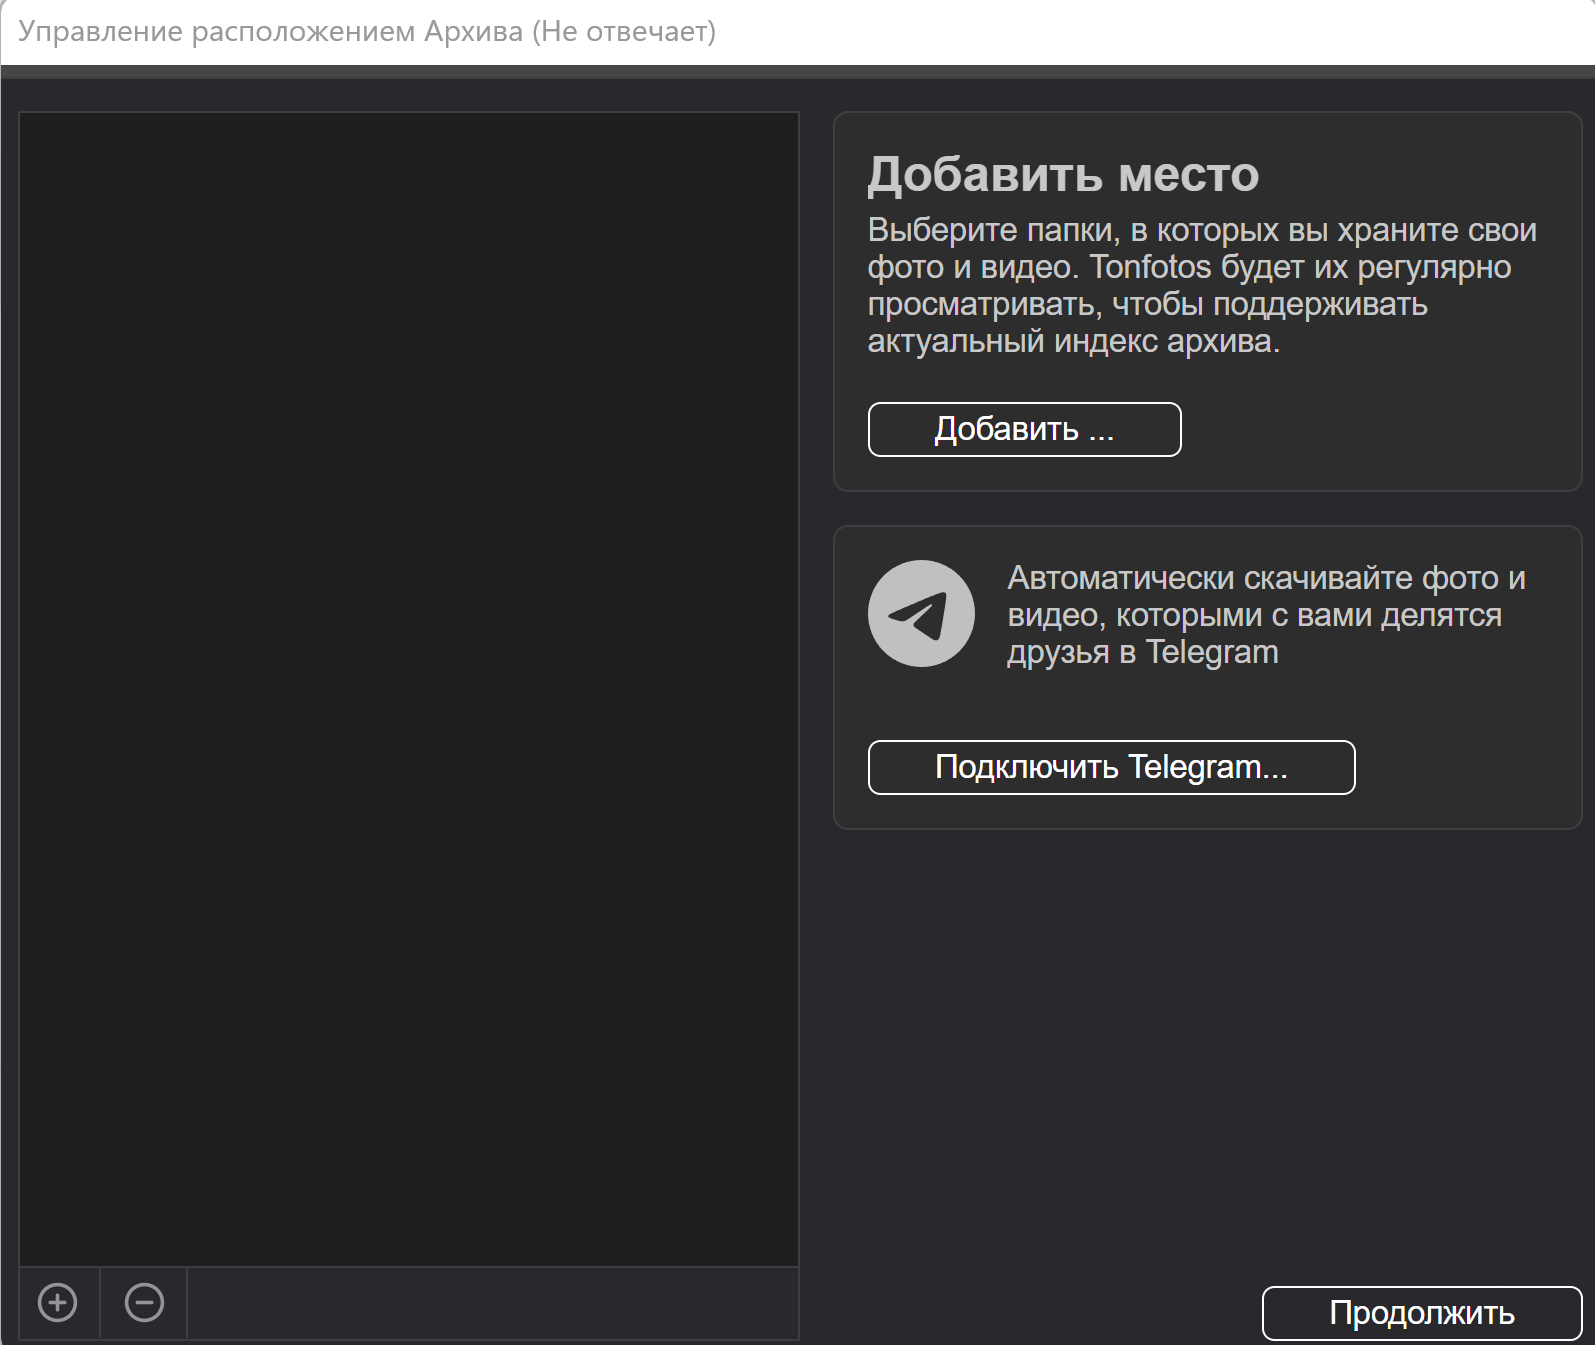Click the phrase "актуальный индекс архива"
Image resolution: width=1595 pixels, height=1345 pixels.
click(1072, 341)
